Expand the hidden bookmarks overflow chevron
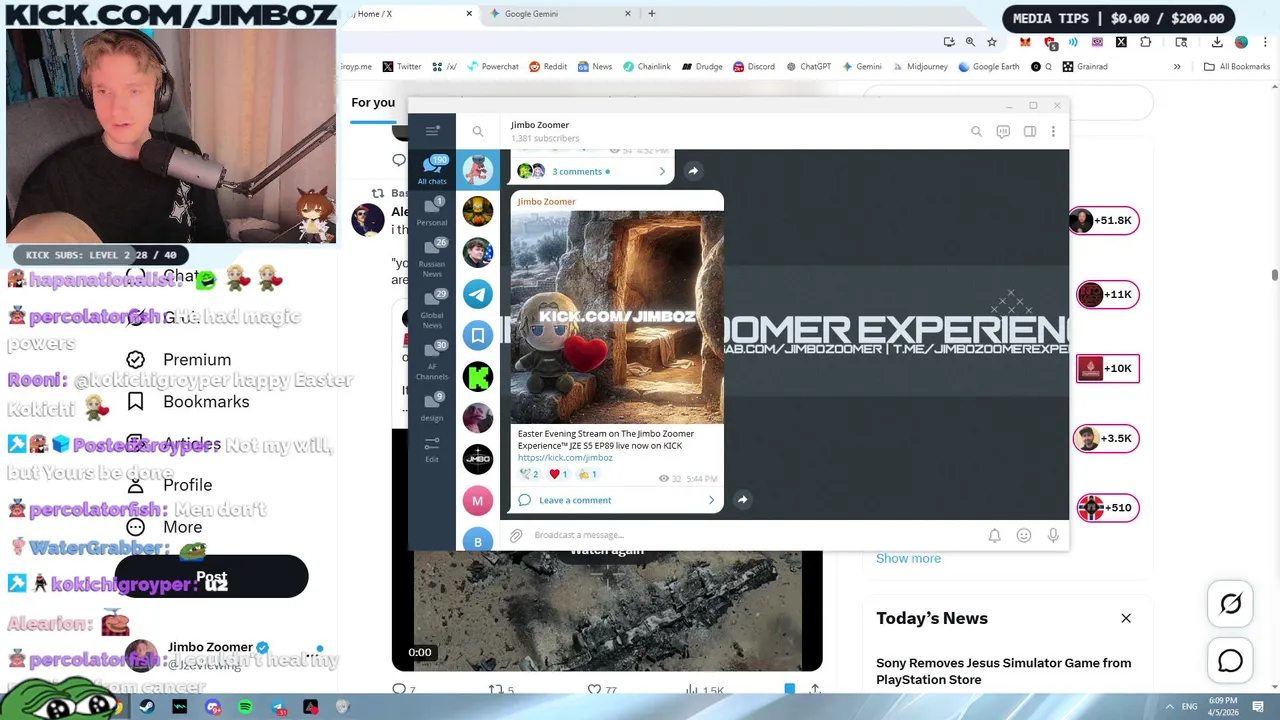Viewport: 1280px width, 720px height. 1177,67
